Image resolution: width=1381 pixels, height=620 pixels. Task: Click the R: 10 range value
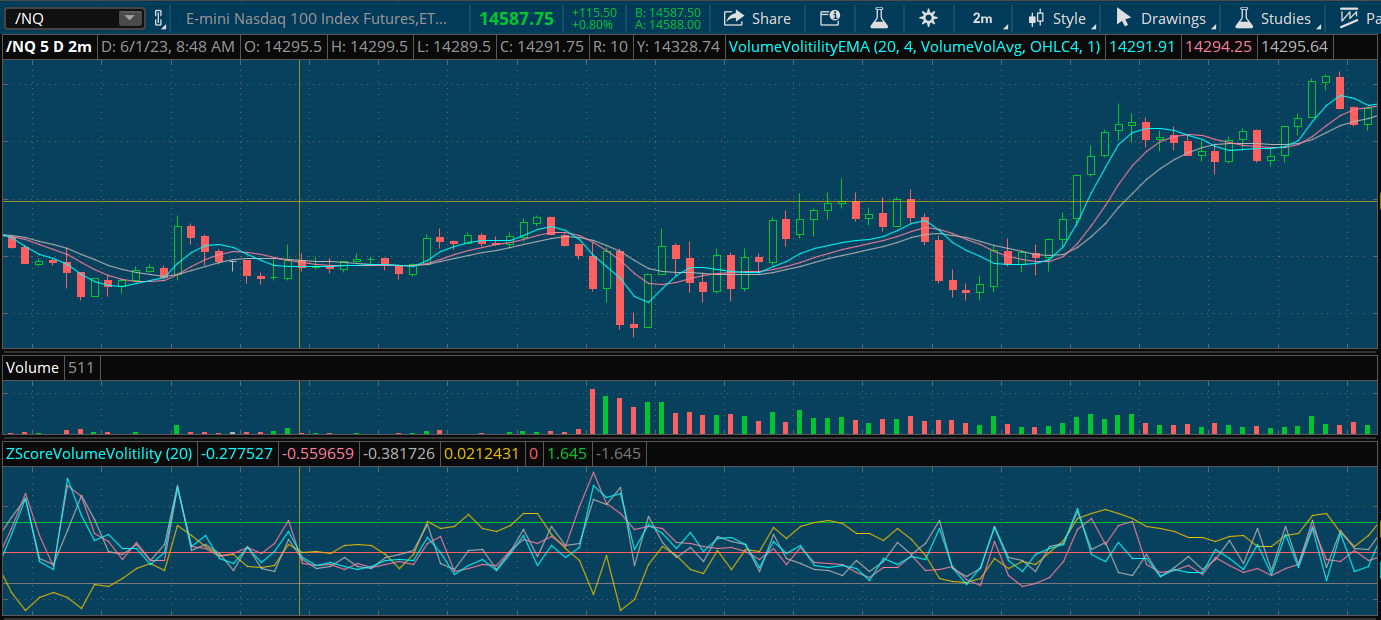[610, 47]
